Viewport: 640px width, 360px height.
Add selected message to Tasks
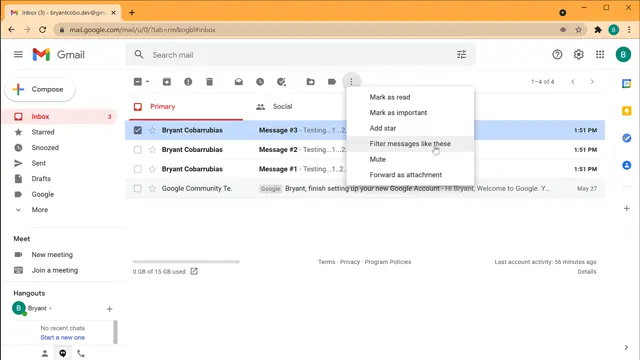tap(281, 82)
